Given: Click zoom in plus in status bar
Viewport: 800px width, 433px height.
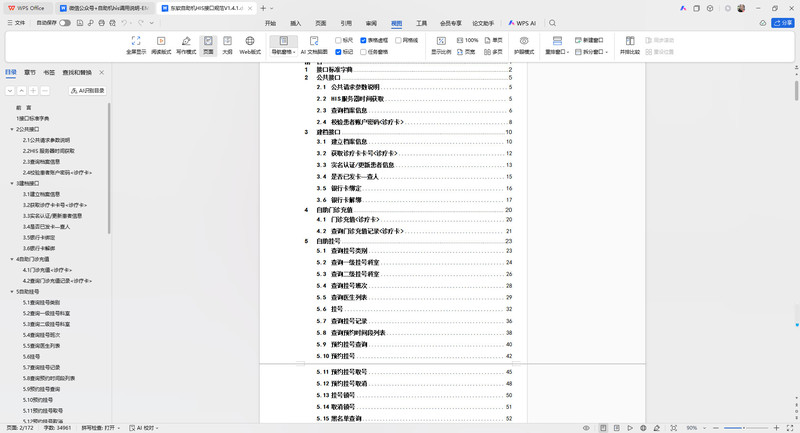Looking at the screenshot, I should (x=777, y=428).
